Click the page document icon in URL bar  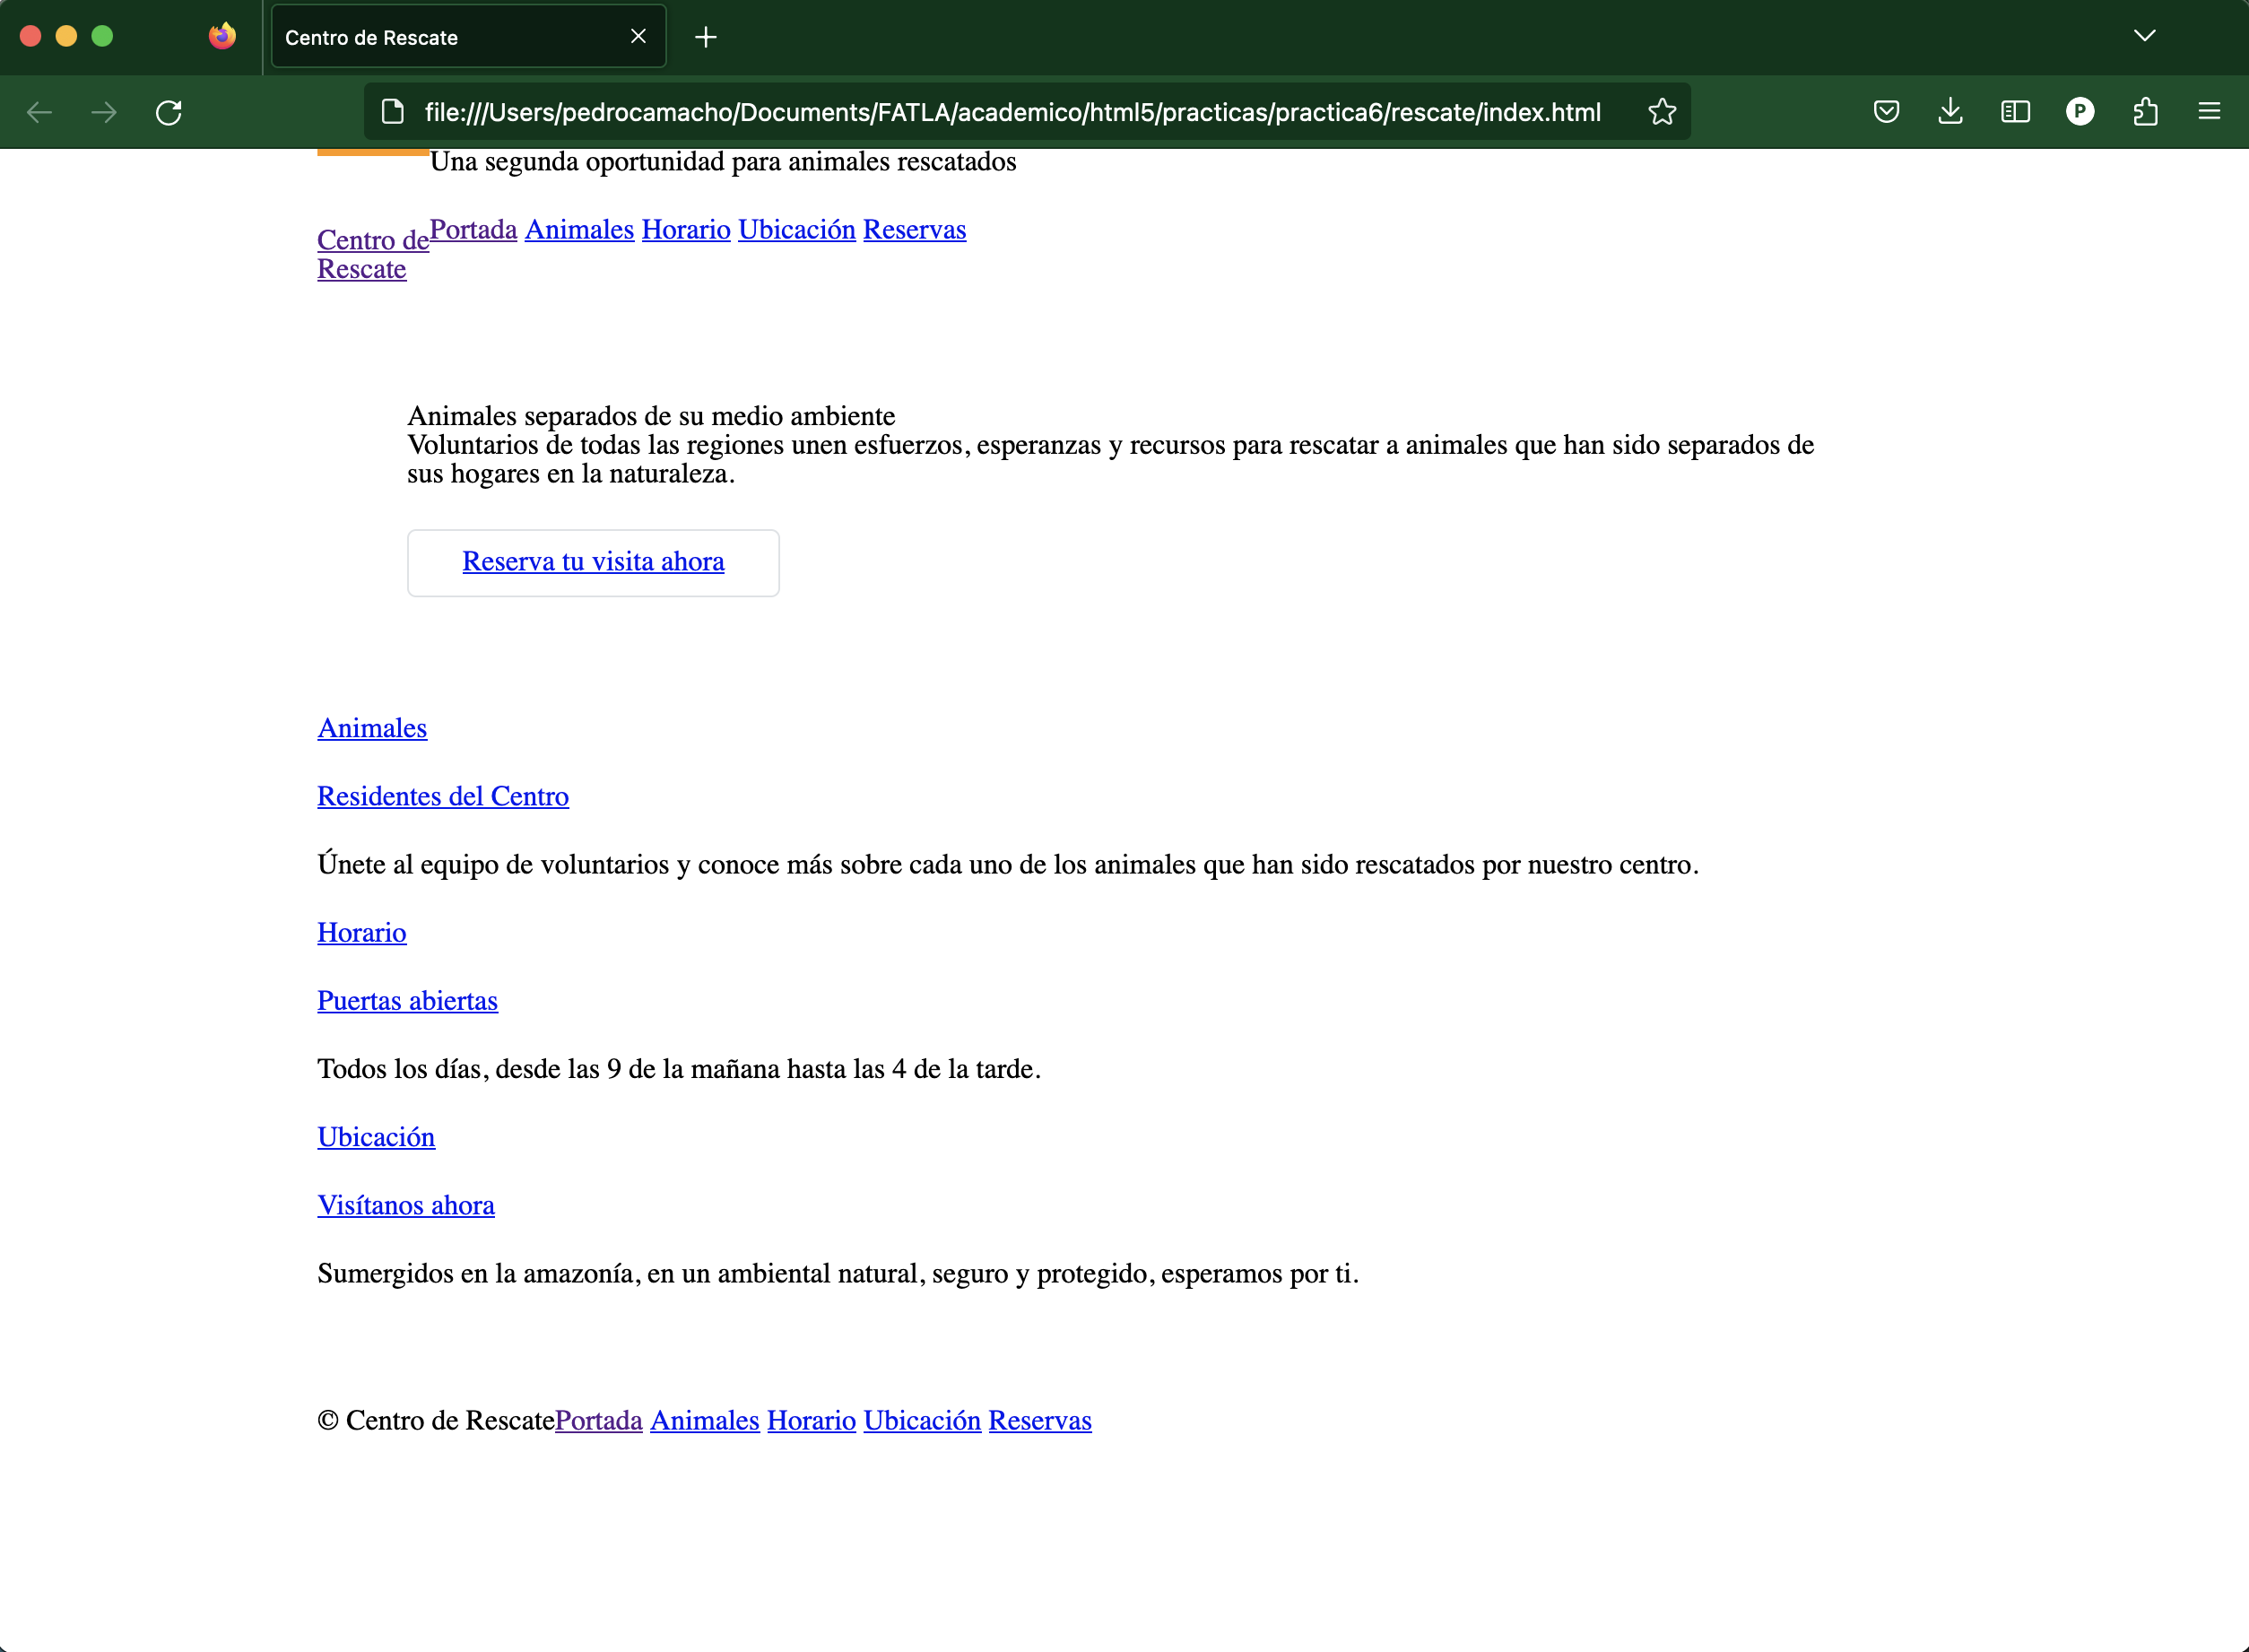pos(393,112)
